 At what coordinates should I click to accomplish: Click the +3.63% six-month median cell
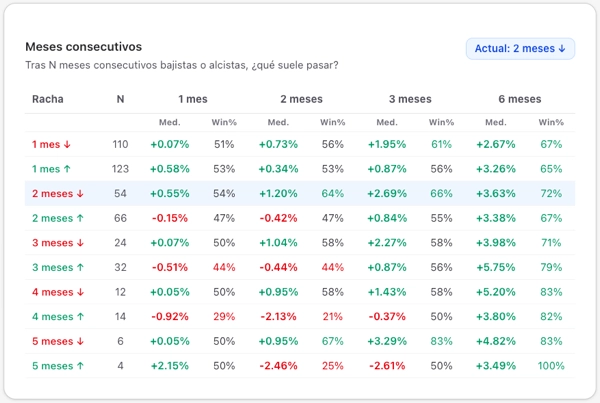point(496,193)
